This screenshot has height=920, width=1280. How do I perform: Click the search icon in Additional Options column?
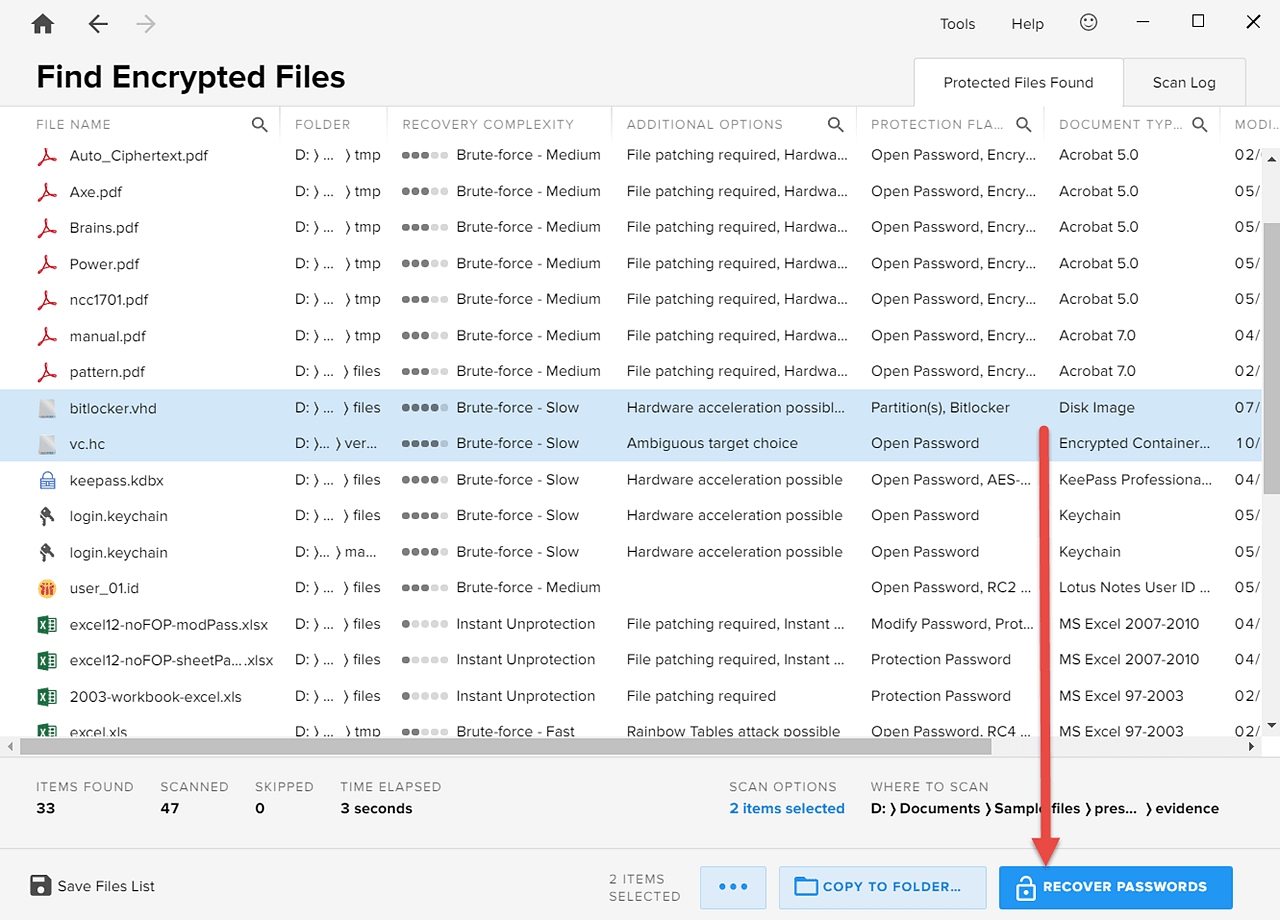point(836,124)
